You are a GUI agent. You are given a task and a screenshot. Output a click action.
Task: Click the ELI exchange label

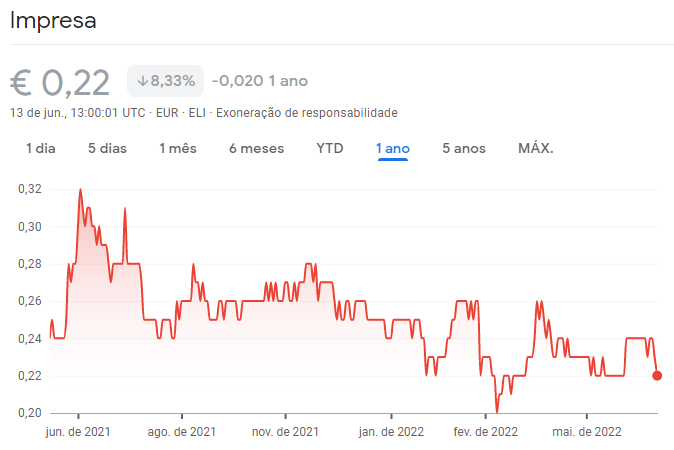pyautogui.click(x=197, y=113)
